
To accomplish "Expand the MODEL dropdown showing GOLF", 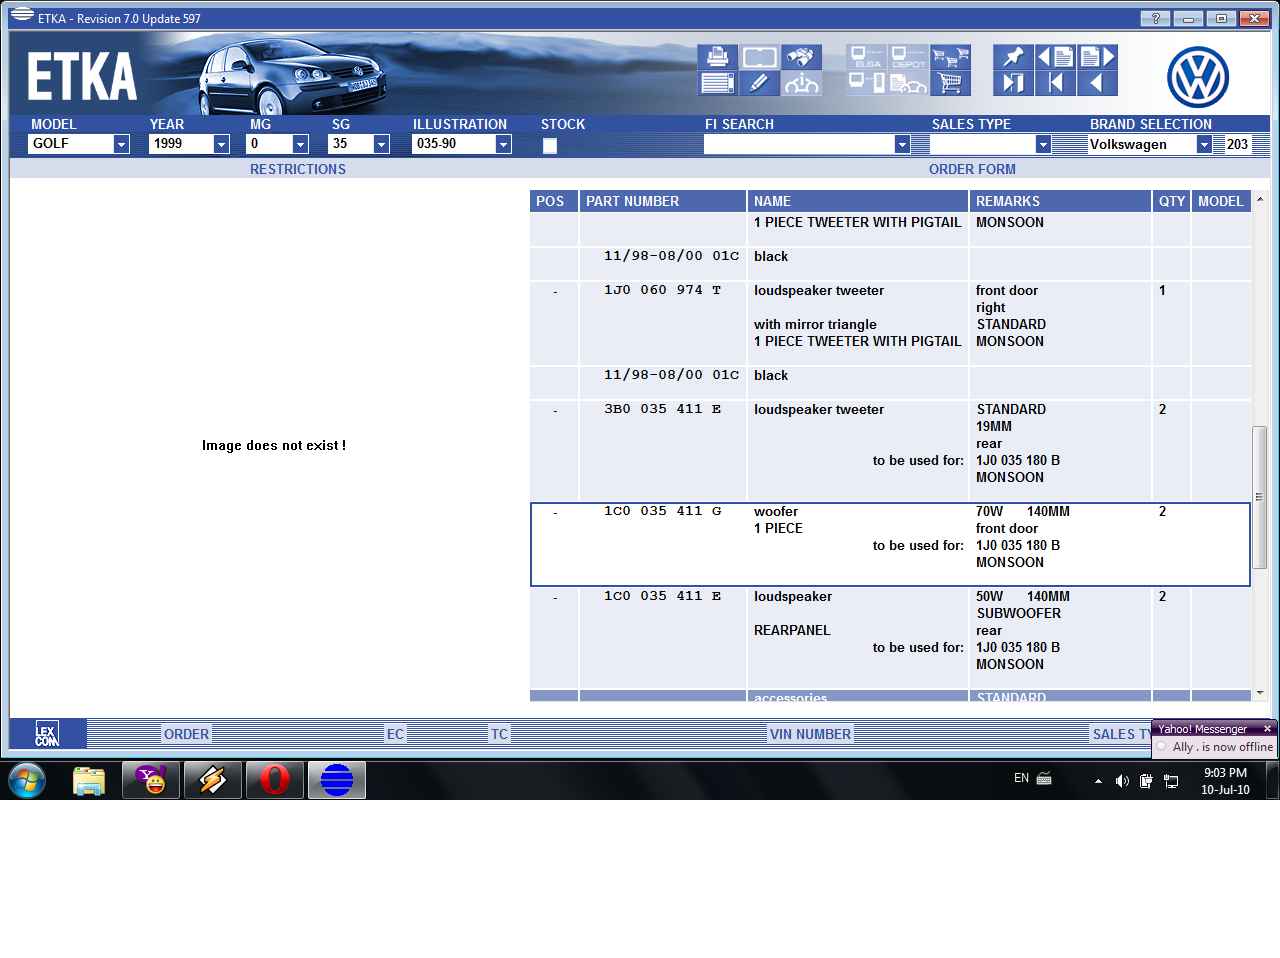I will tap(121, 144).
